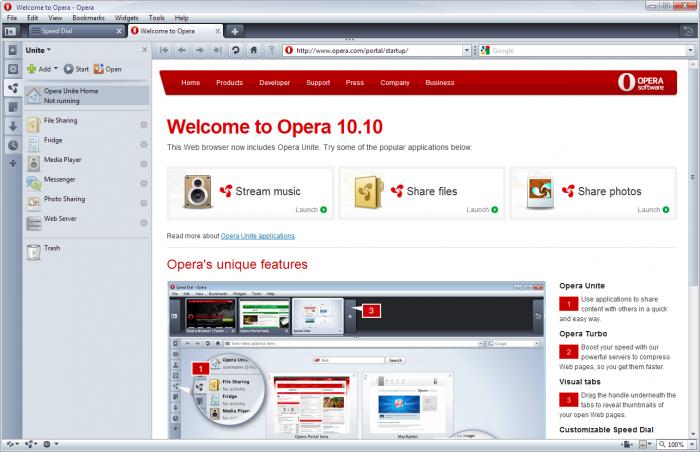Image resolution: width=700 pixels, height=452 pixels.
Task: Open the Add dropdown arrow
Action: pyautogui.click(x=56, y=69)
